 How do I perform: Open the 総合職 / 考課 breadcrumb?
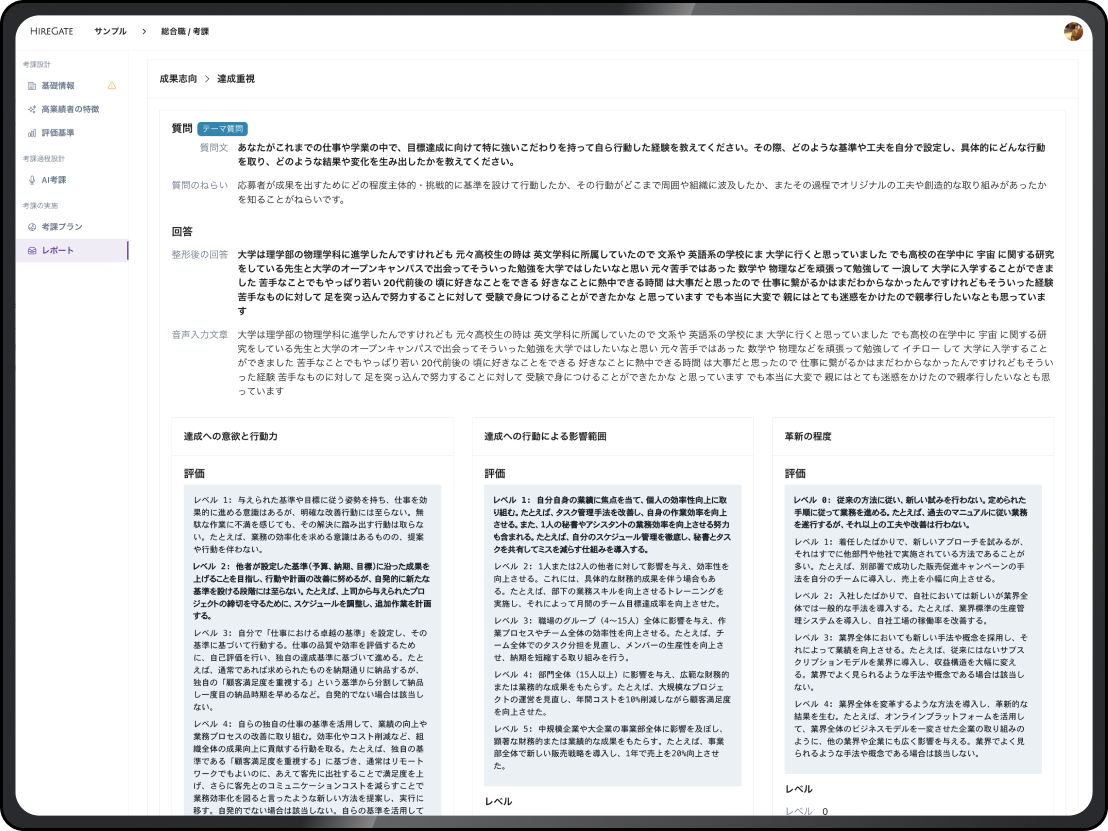185,31
